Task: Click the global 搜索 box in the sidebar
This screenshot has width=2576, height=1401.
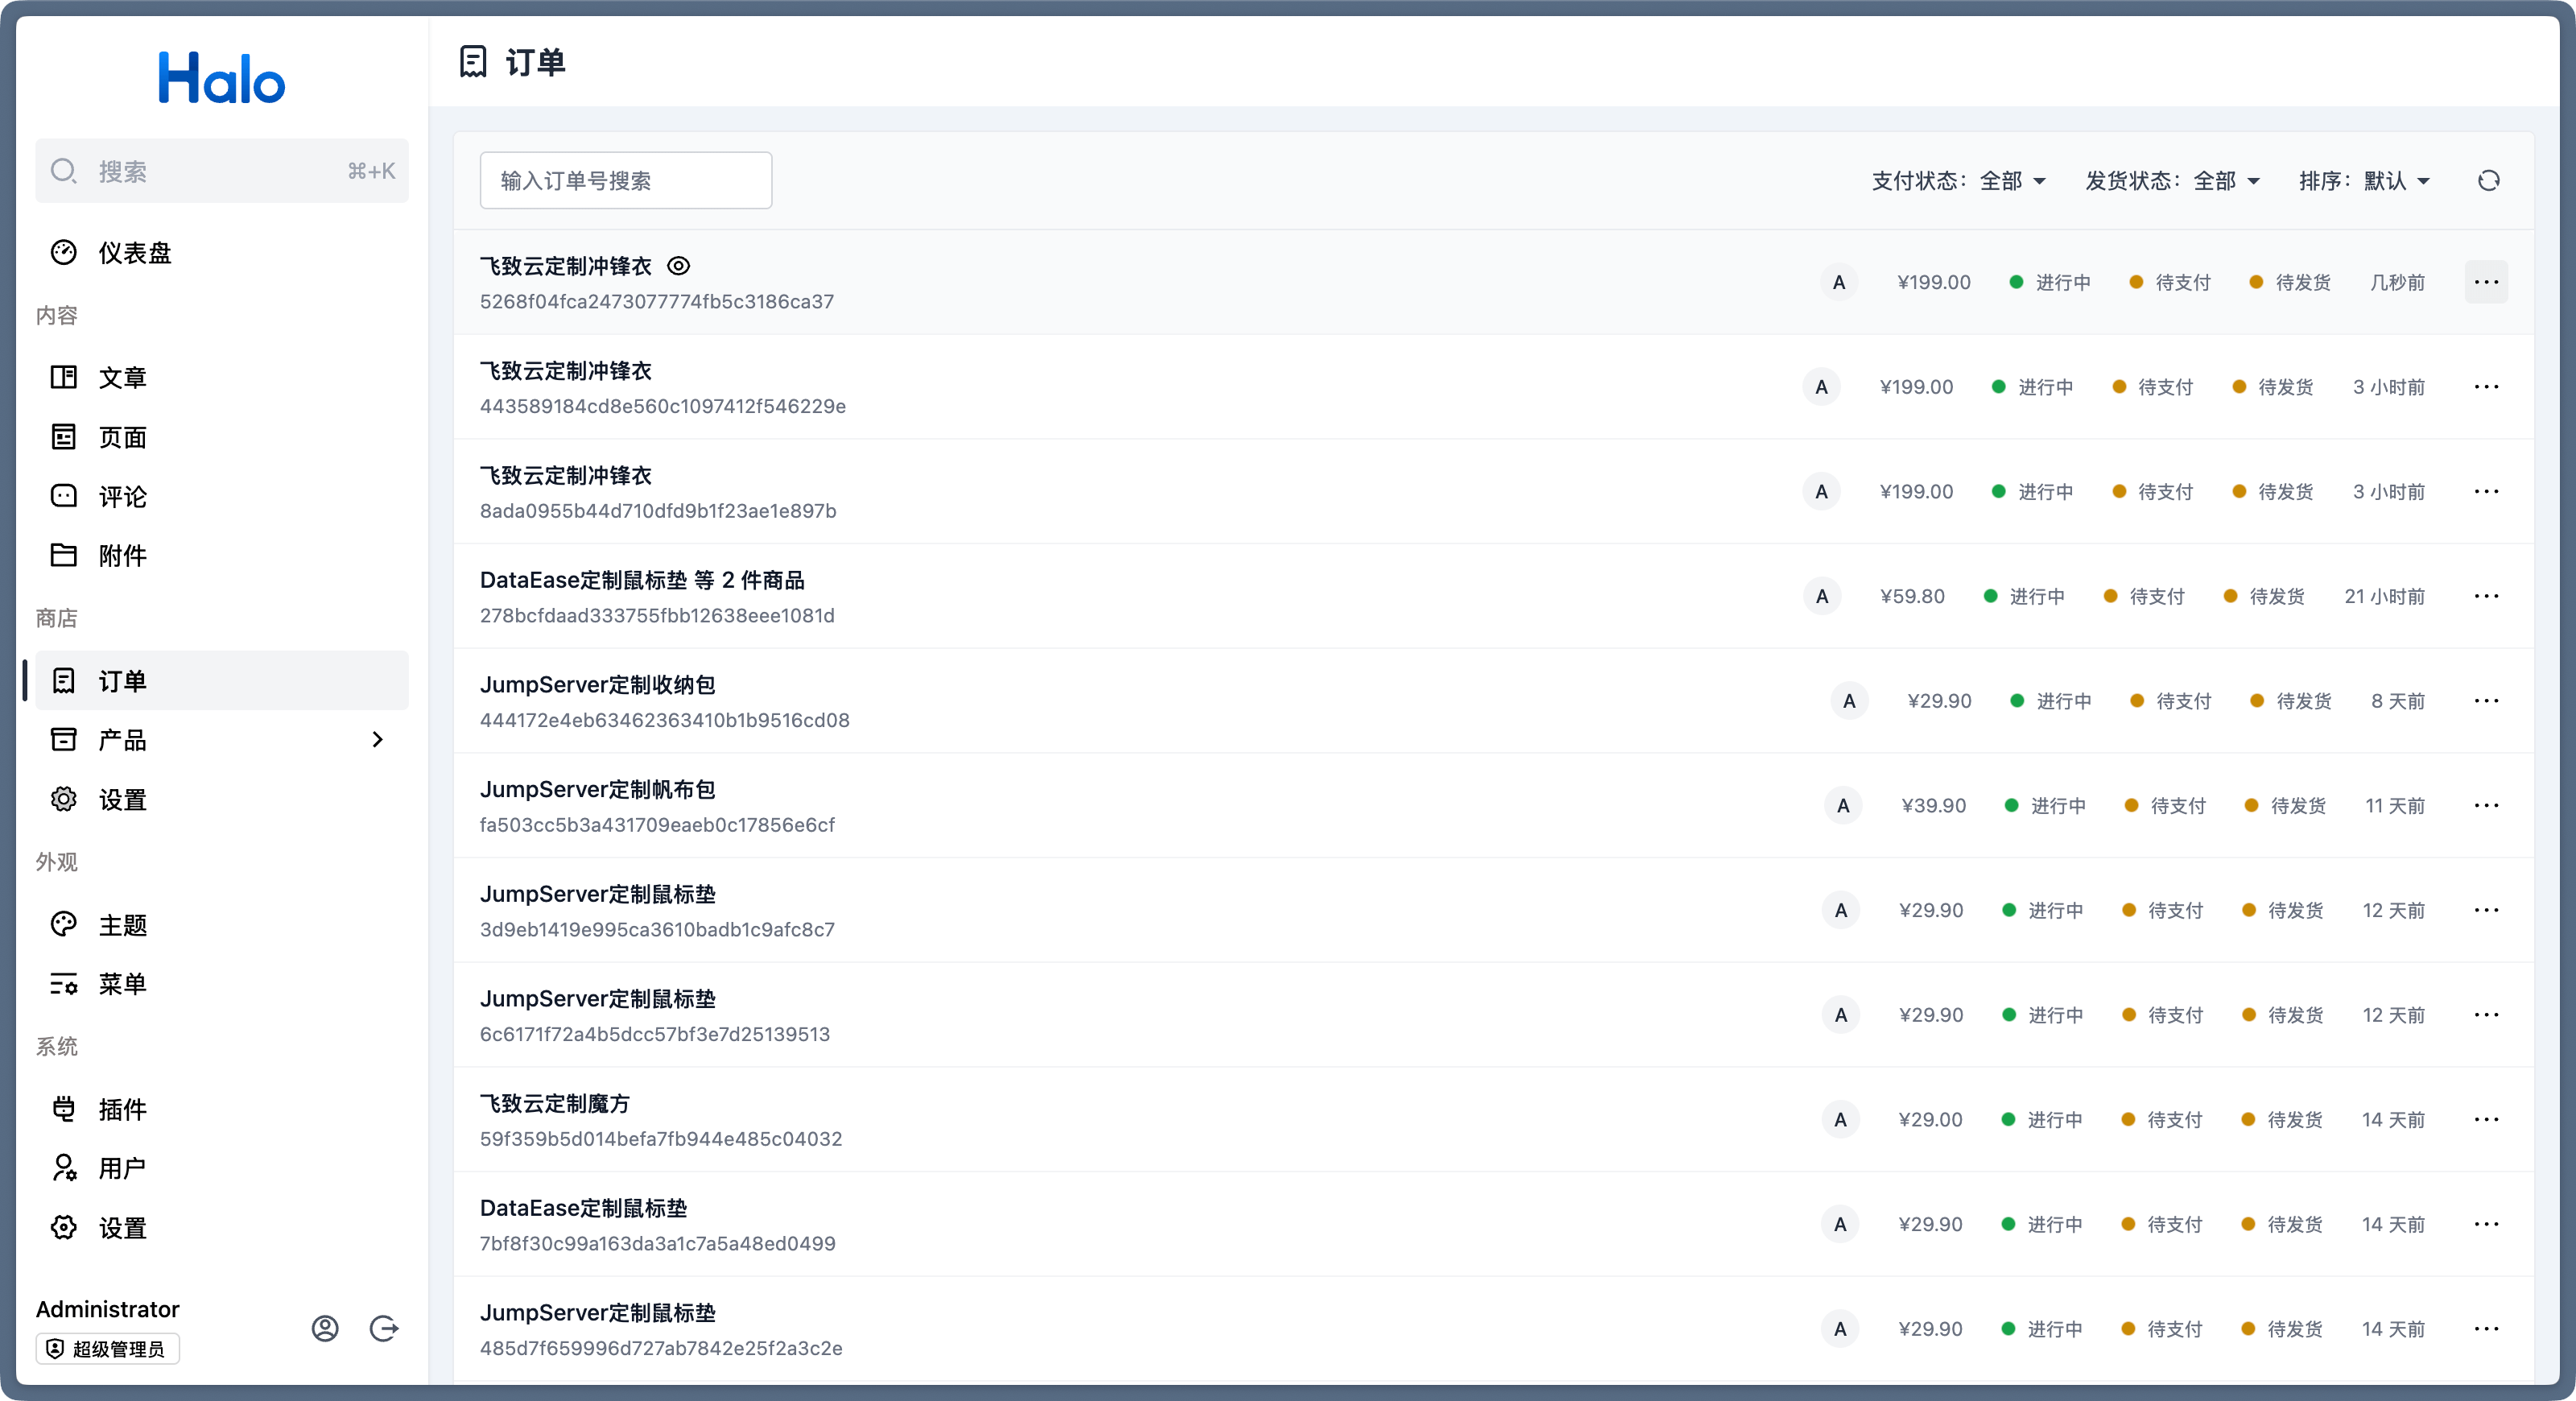Action: pyautogui.click(x=222, y=171)
